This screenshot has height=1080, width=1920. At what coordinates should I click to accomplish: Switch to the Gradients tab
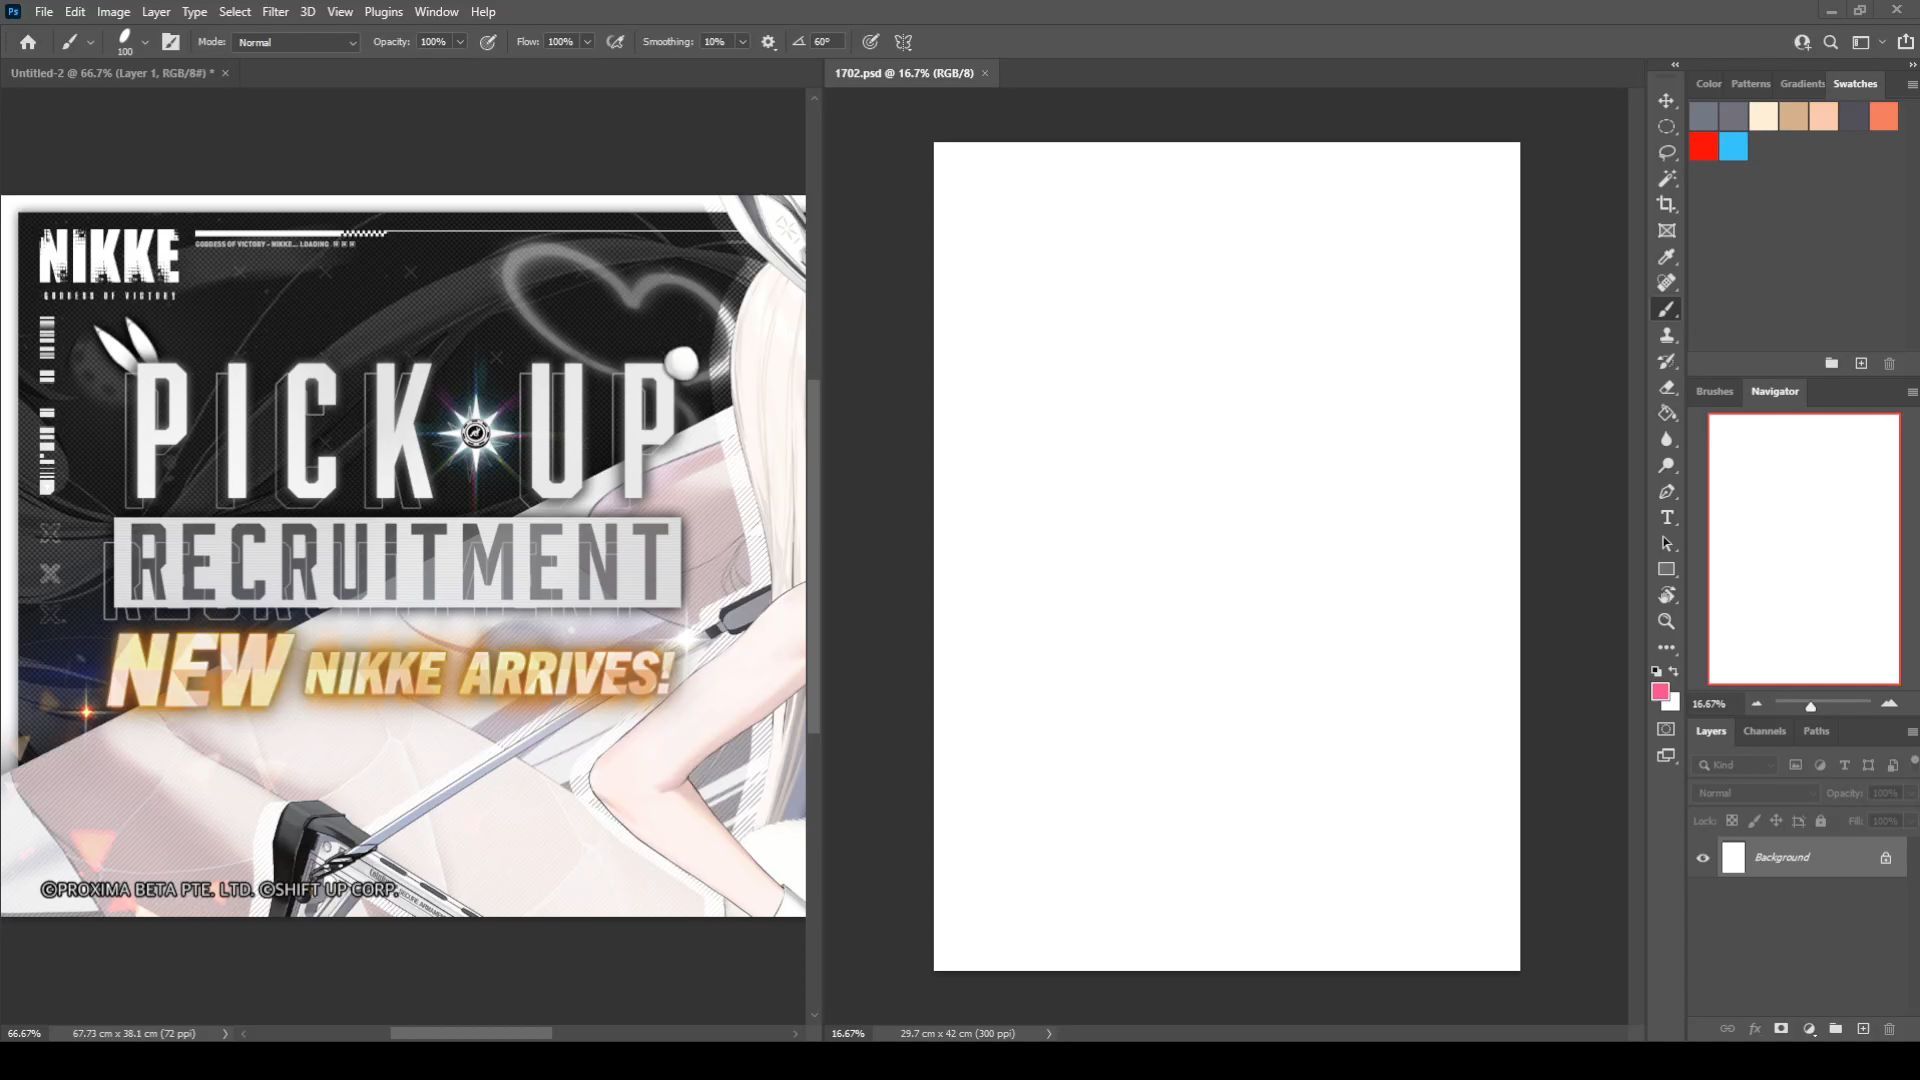click(1802, 84)
